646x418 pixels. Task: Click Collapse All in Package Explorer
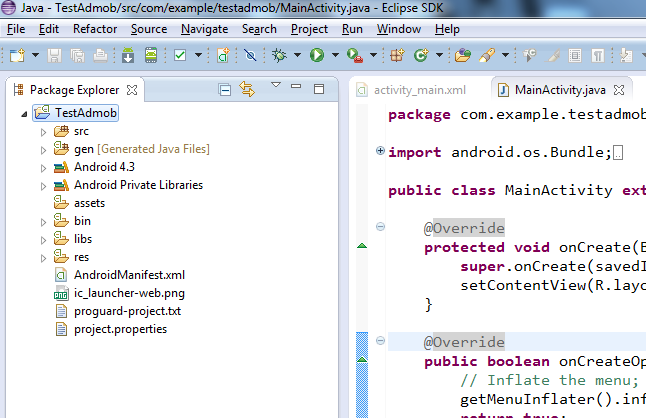point(225,89)
